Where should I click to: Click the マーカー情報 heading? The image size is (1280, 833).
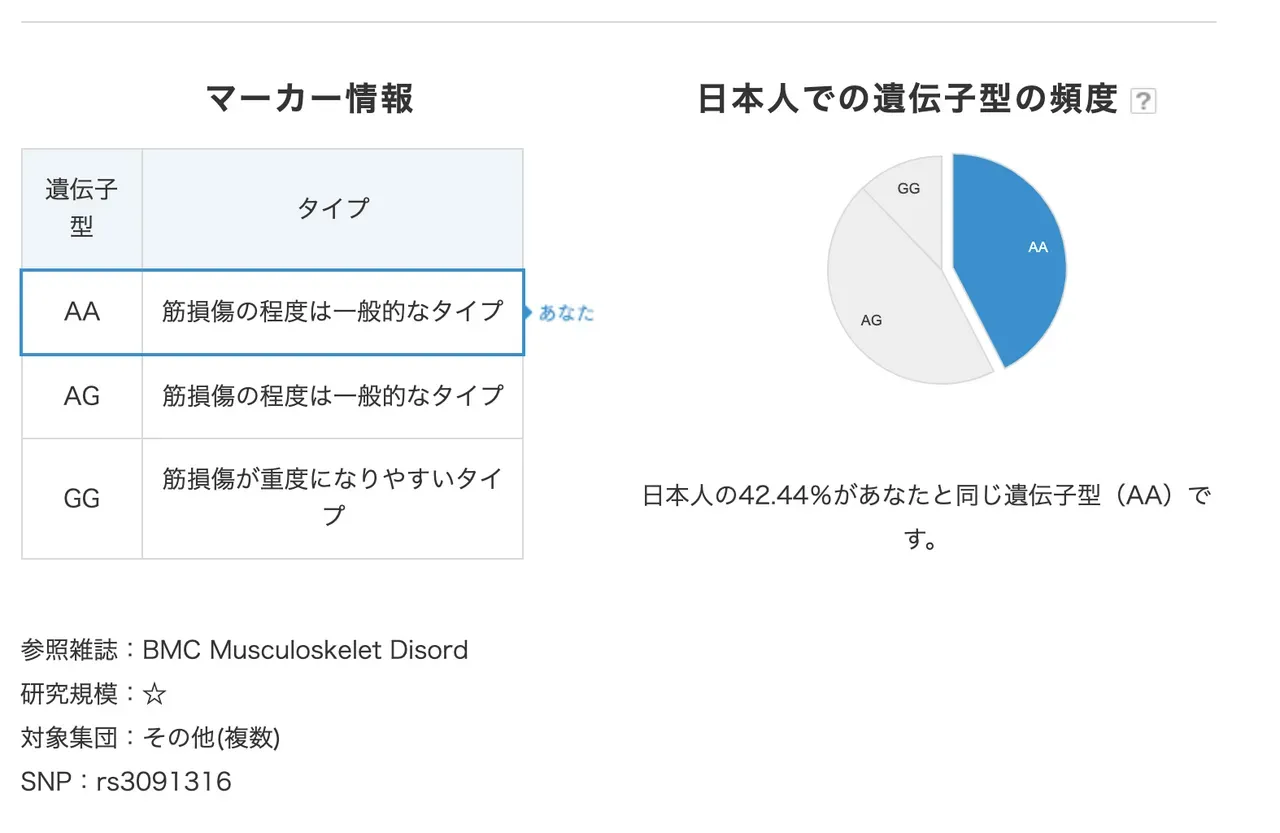(x=309, y=99)
